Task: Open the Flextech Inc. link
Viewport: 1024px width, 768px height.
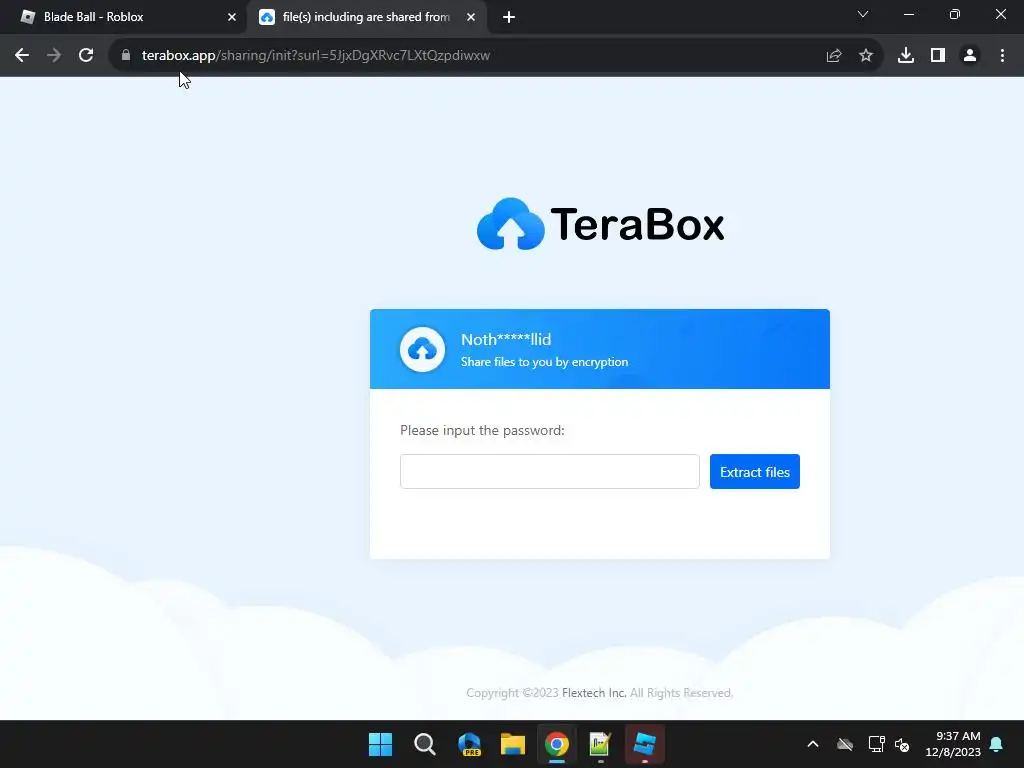Action: tap(594, 693)
